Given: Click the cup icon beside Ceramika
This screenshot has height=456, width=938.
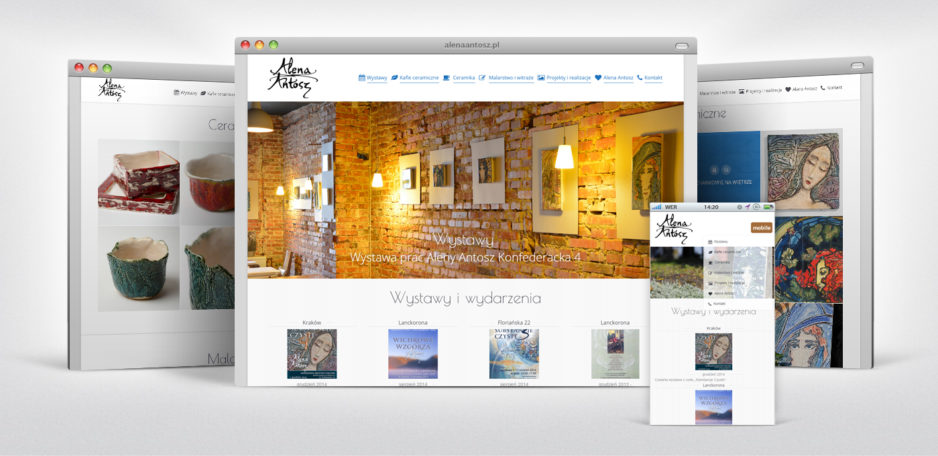Looking at the screenshot, I should coord(447,77).
